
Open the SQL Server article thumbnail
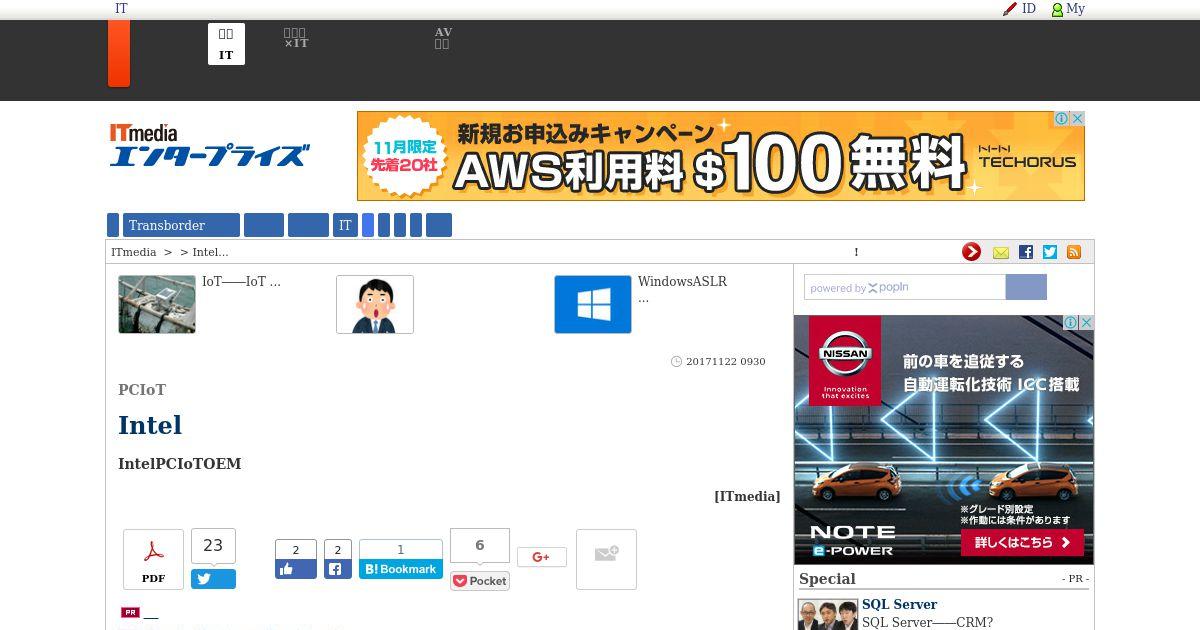click(828, 614)
